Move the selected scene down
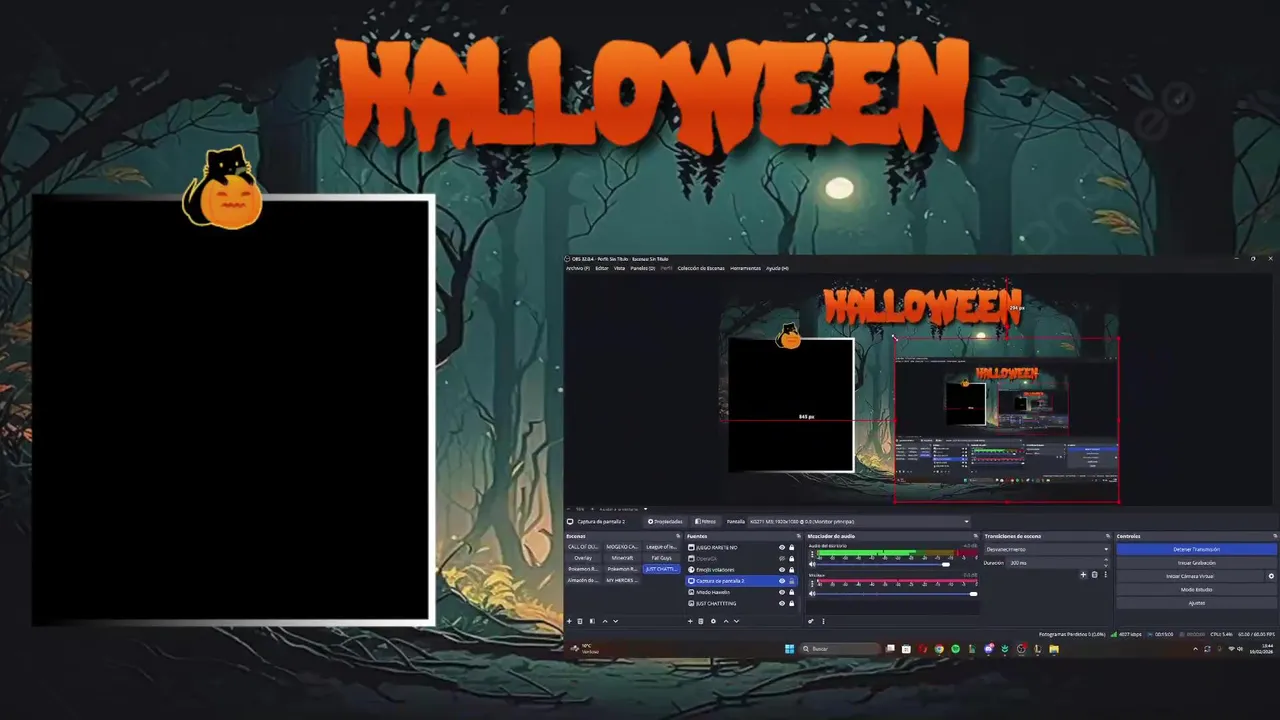The width and height of the screenshot is (1280, 720). click(x=615, y=621)
